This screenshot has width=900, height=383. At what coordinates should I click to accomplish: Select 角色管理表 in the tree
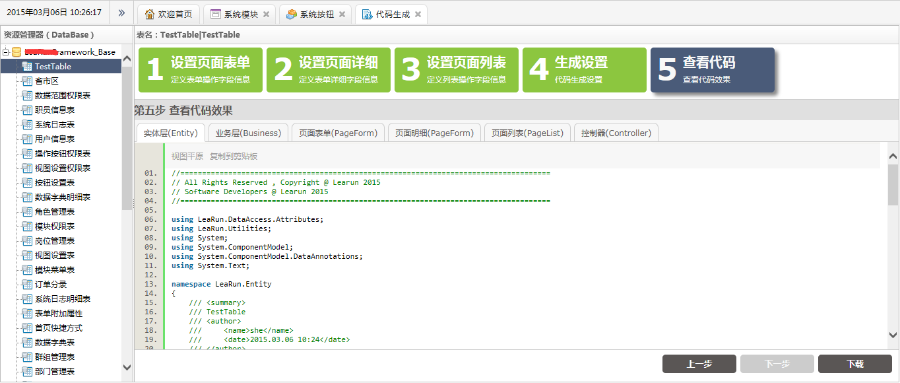pyautogui.click(x=55, y=212)
